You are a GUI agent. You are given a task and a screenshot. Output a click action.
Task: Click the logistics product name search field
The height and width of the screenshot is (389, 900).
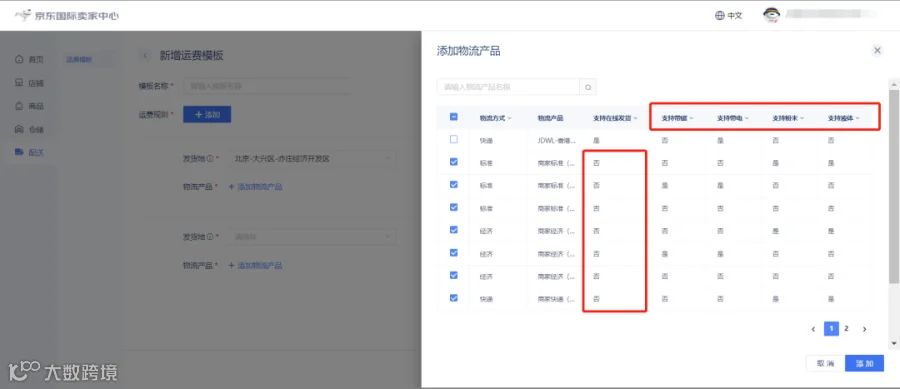(508, 87)
